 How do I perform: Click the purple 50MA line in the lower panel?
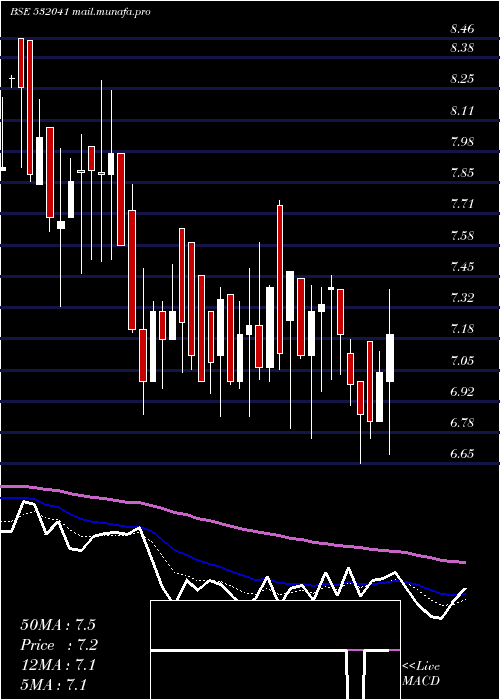pyautogui.click(x=232, y=526)
